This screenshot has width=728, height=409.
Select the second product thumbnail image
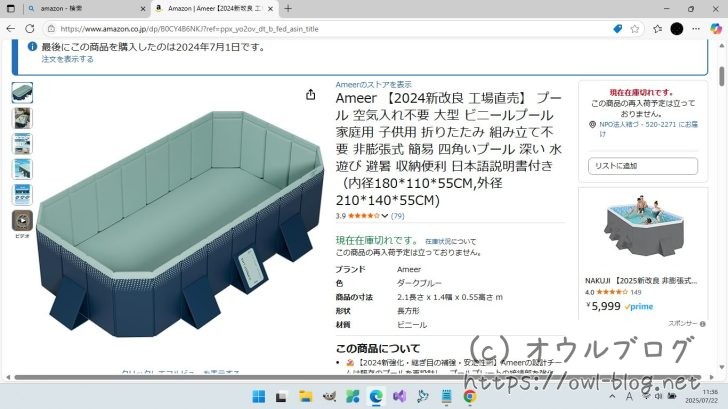point(22,118)
